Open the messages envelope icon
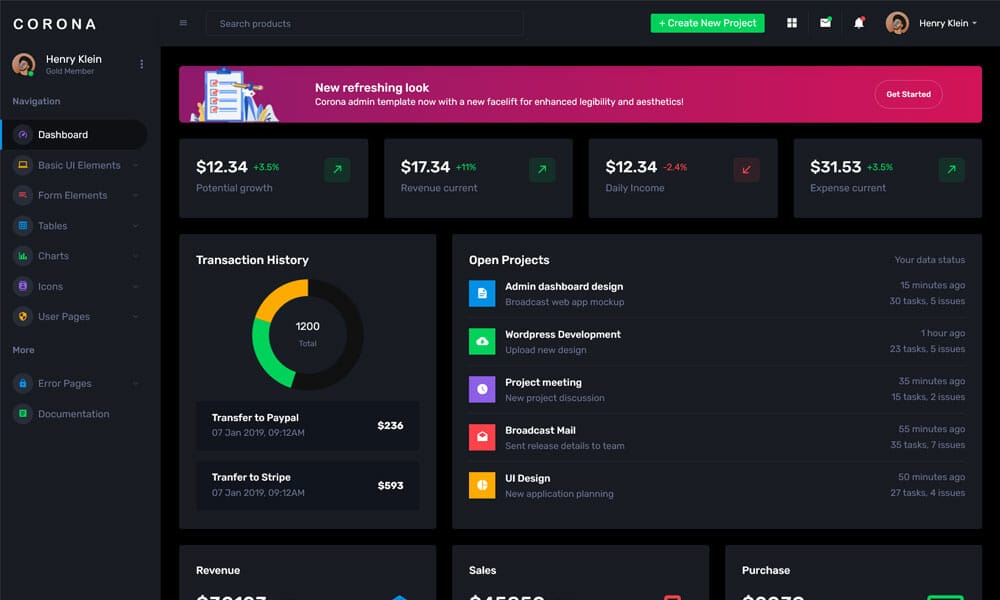 825,22
